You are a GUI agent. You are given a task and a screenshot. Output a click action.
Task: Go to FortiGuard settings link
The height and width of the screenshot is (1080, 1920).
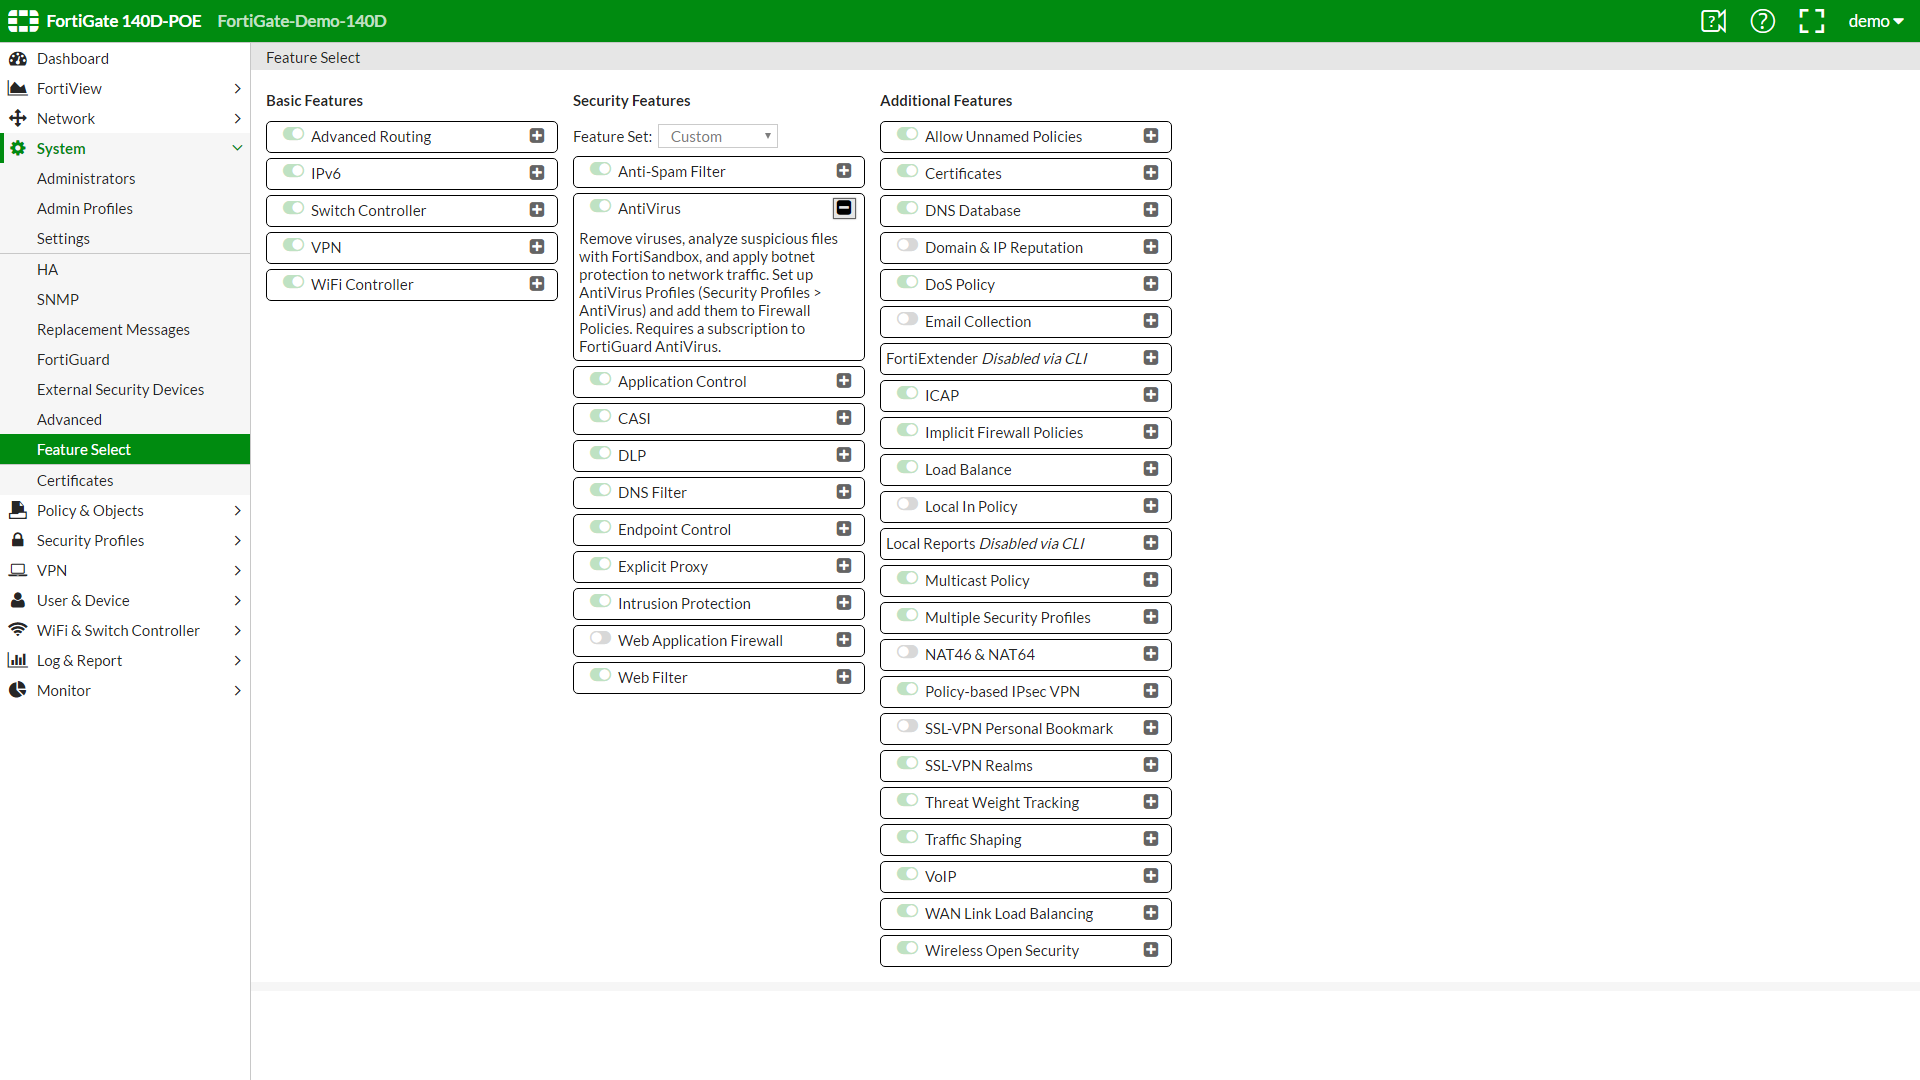(x=73, y=360)
